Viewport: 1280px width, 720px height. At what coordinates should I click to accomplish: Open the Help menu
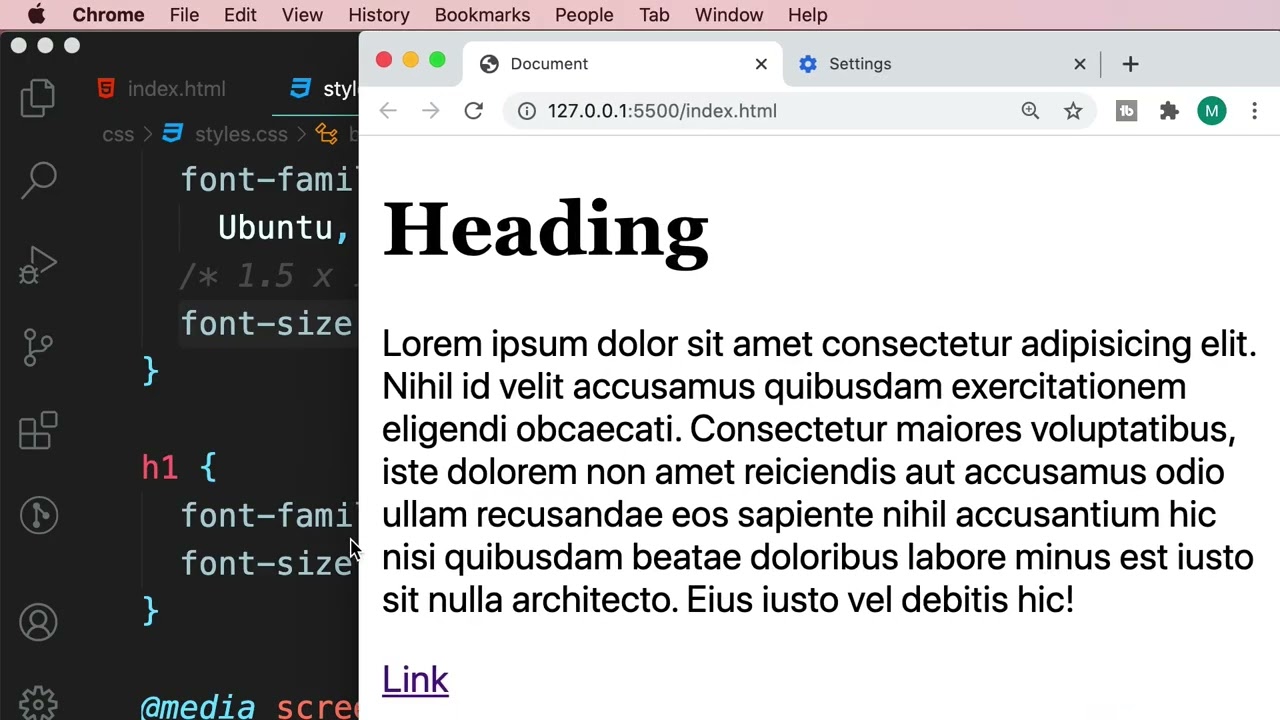[x=807, y=15]
